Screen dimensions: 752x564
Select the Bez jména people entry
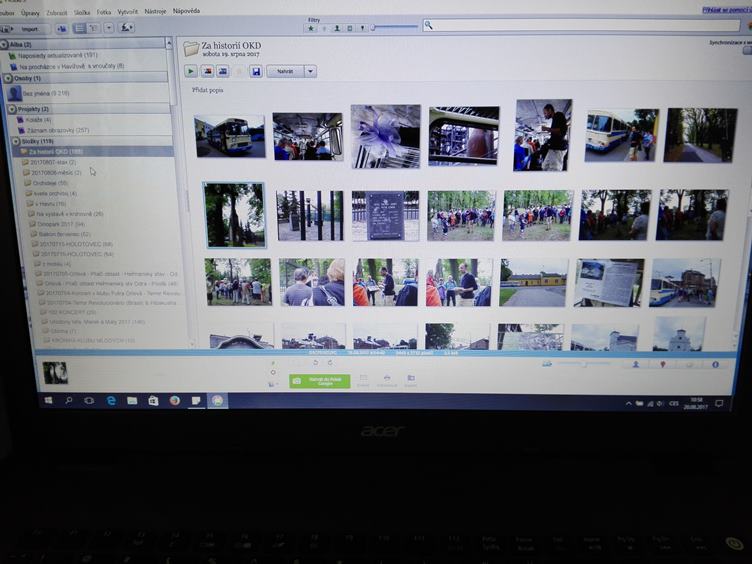(38, 94)
